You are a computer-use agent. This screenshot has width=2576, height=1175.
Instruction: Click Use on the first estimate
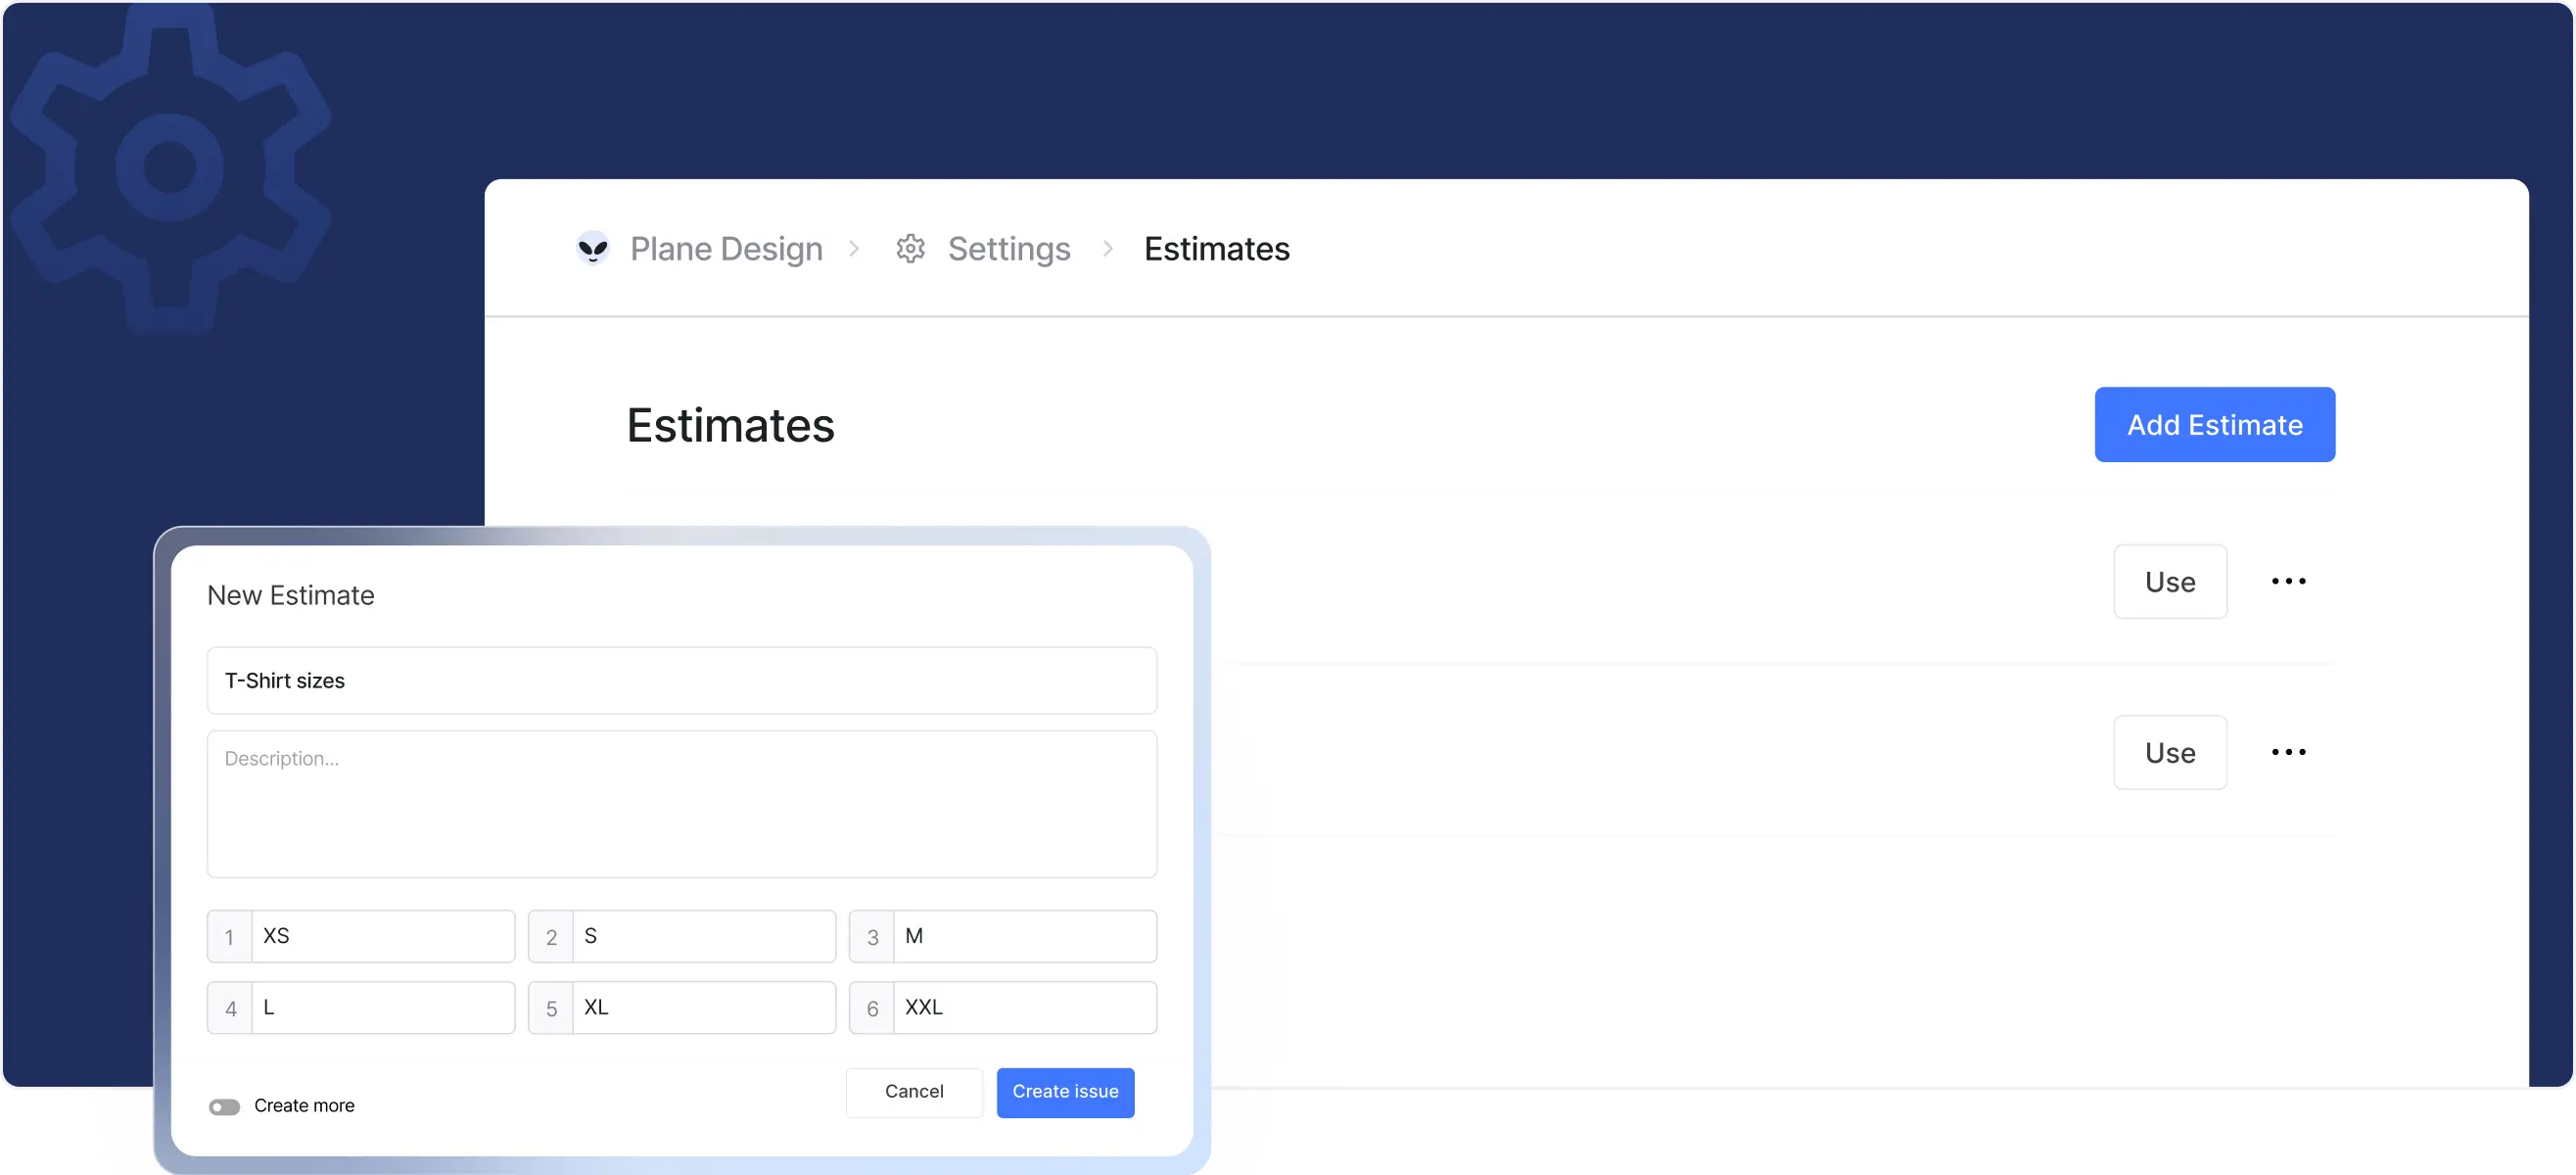coord(2169,581)
